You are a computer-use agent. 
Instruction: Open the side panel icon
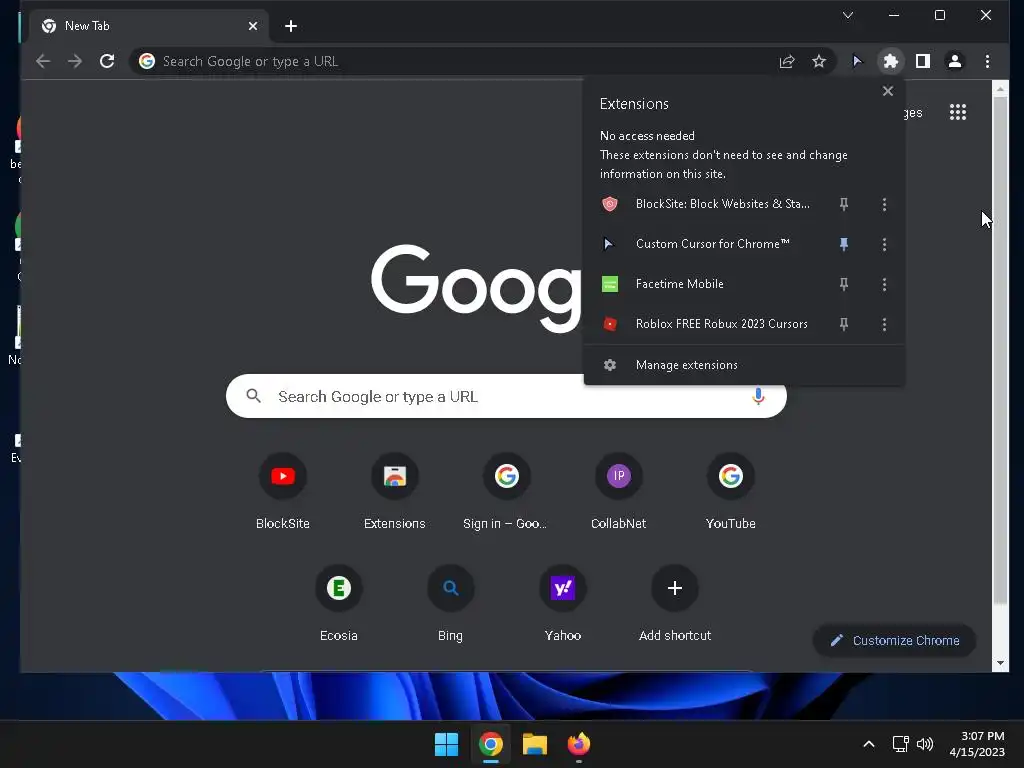pyautogui.click(x=923, y=61)
